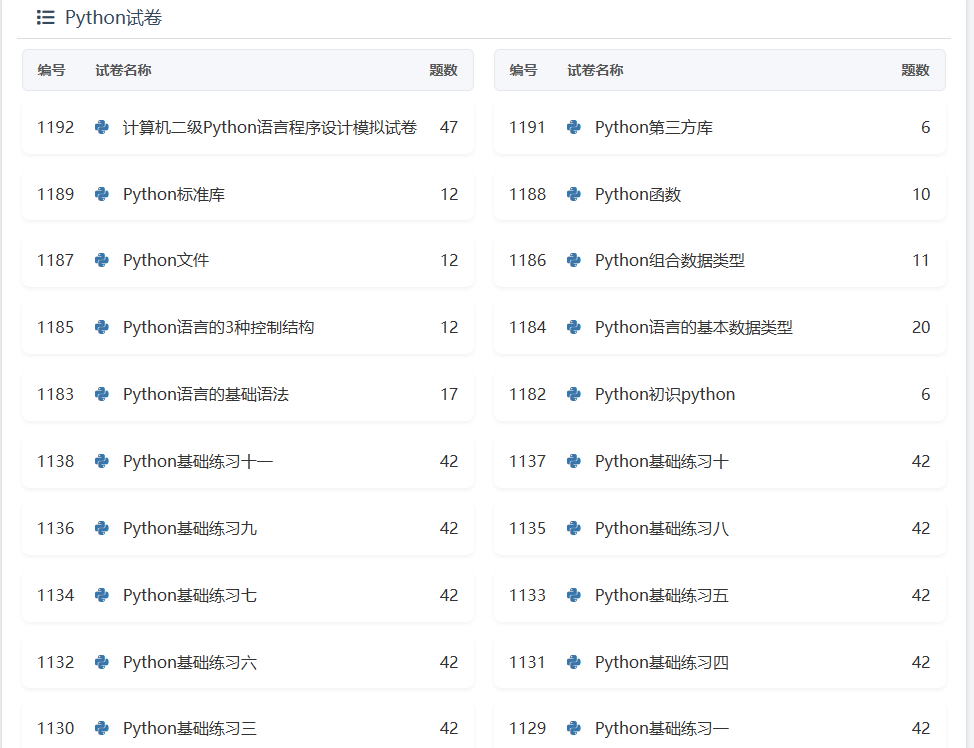The width and height of the screenshot is (974, 748).
Task: Open the Python第三方库 paper
Action: [653, 127]
